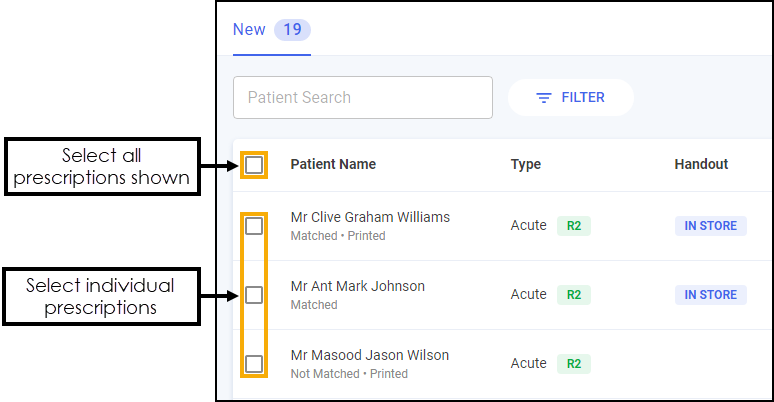774x402 pixels.
Task: Sort by the Type column header
Action: tap(526, 164)
